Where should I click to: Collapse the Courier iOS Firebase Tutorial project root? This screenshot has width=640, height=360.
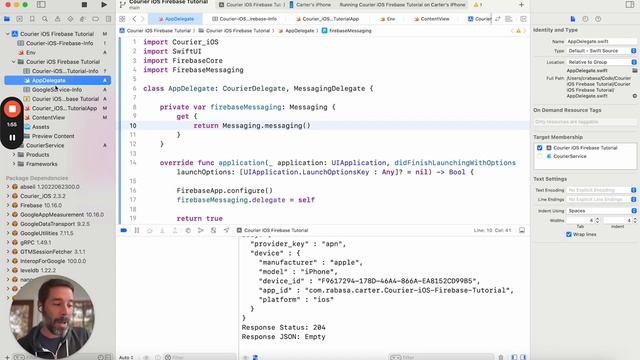point(7,34)
